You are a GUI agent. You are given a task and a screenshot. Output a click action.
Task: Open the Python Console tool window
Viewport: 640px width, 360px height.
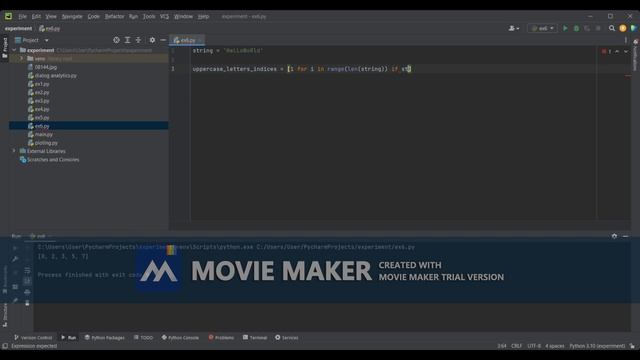point(180,338)
